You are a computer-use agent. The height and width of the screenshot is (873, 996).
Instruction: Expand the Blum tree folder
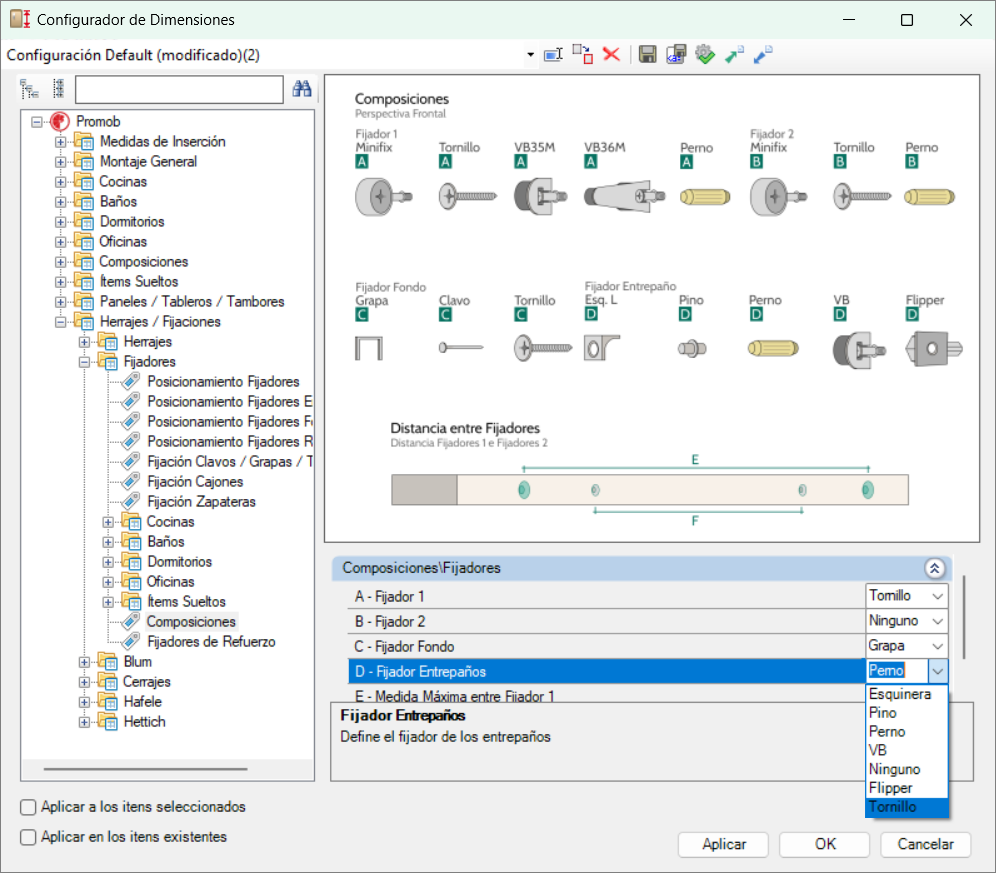[84, 662]
